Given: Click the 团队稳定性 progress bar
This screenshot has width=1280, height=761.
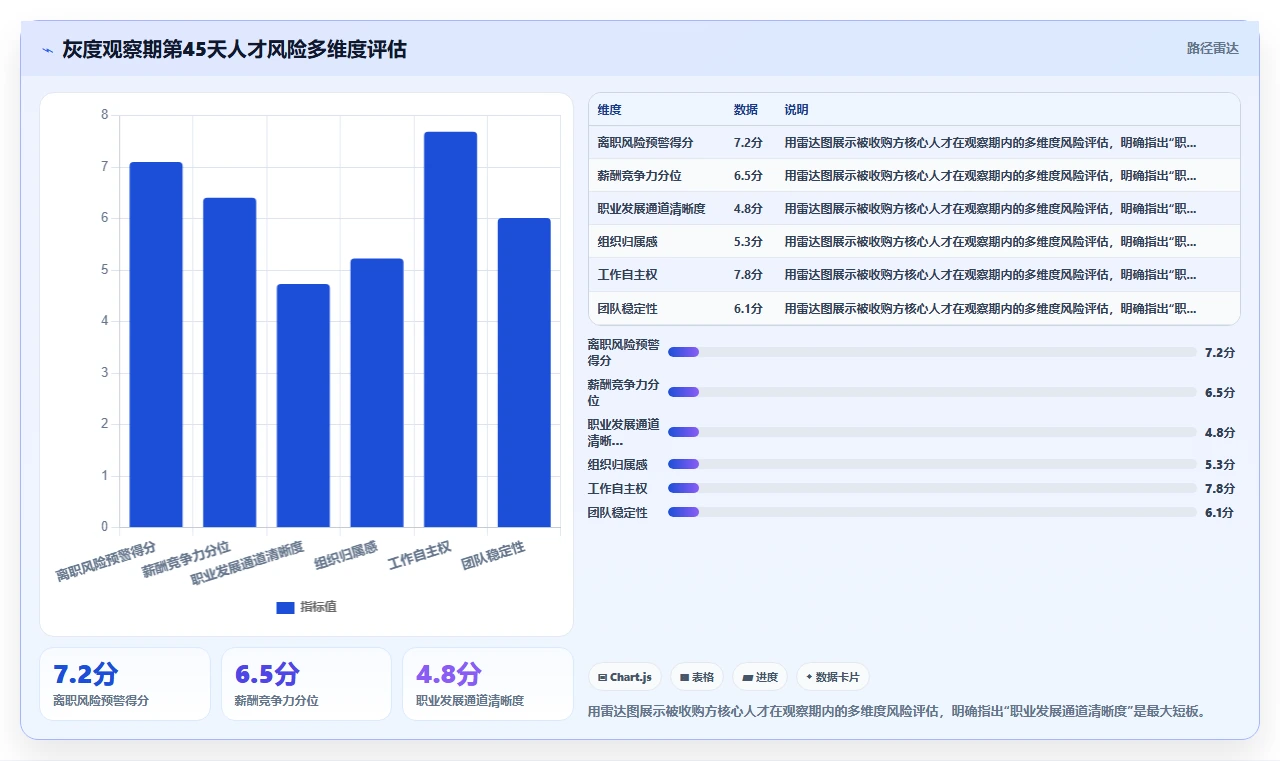Looking at the screenshot, I should [932, 512].
